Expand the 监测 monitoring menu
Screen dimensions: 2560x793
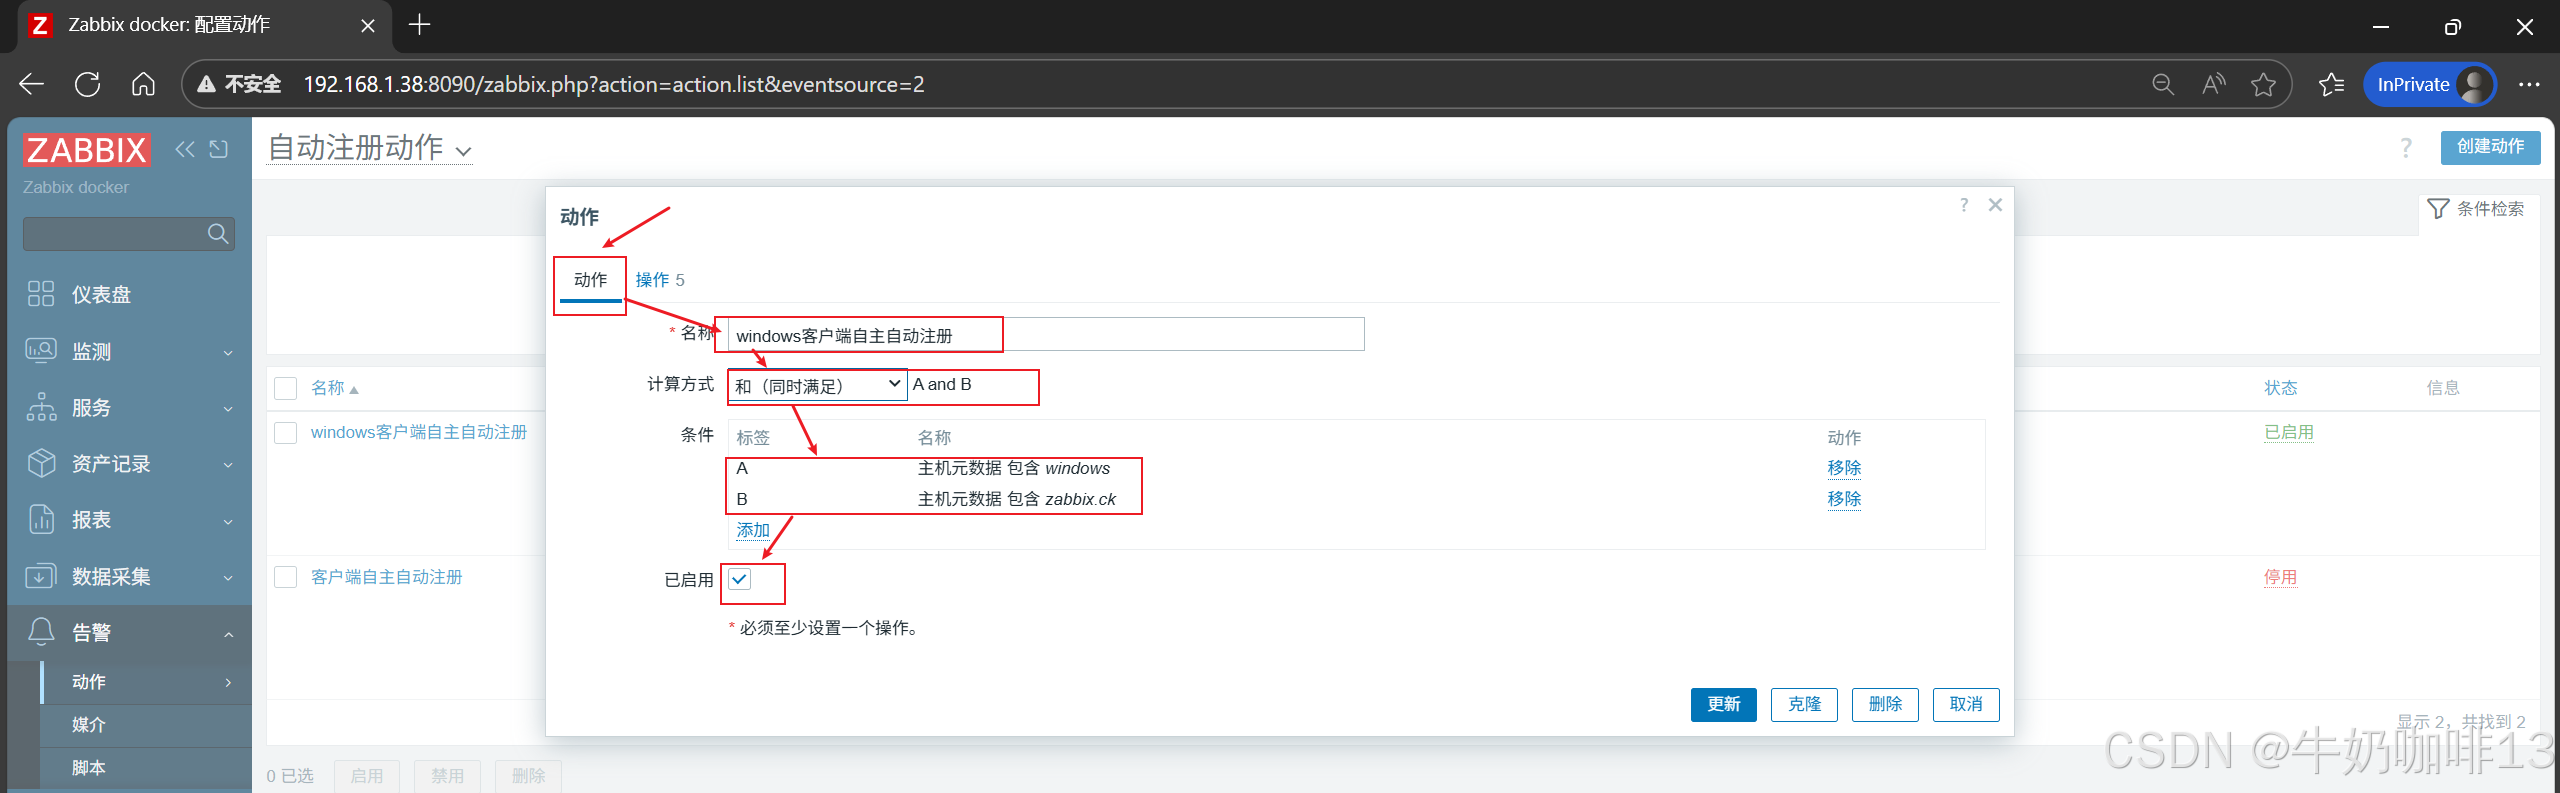(130, 351)
